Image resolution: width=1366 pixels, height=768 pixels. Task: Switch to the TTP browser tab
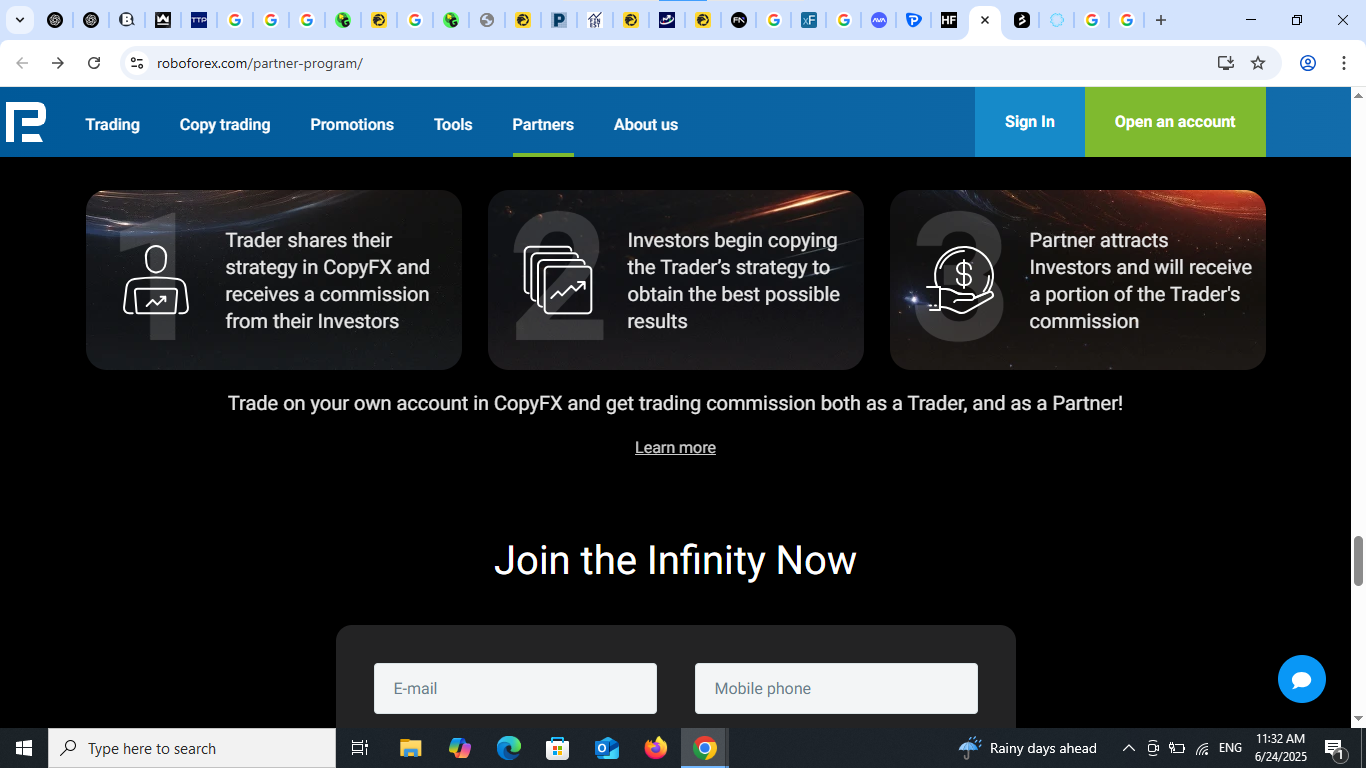tap(199, 20)
